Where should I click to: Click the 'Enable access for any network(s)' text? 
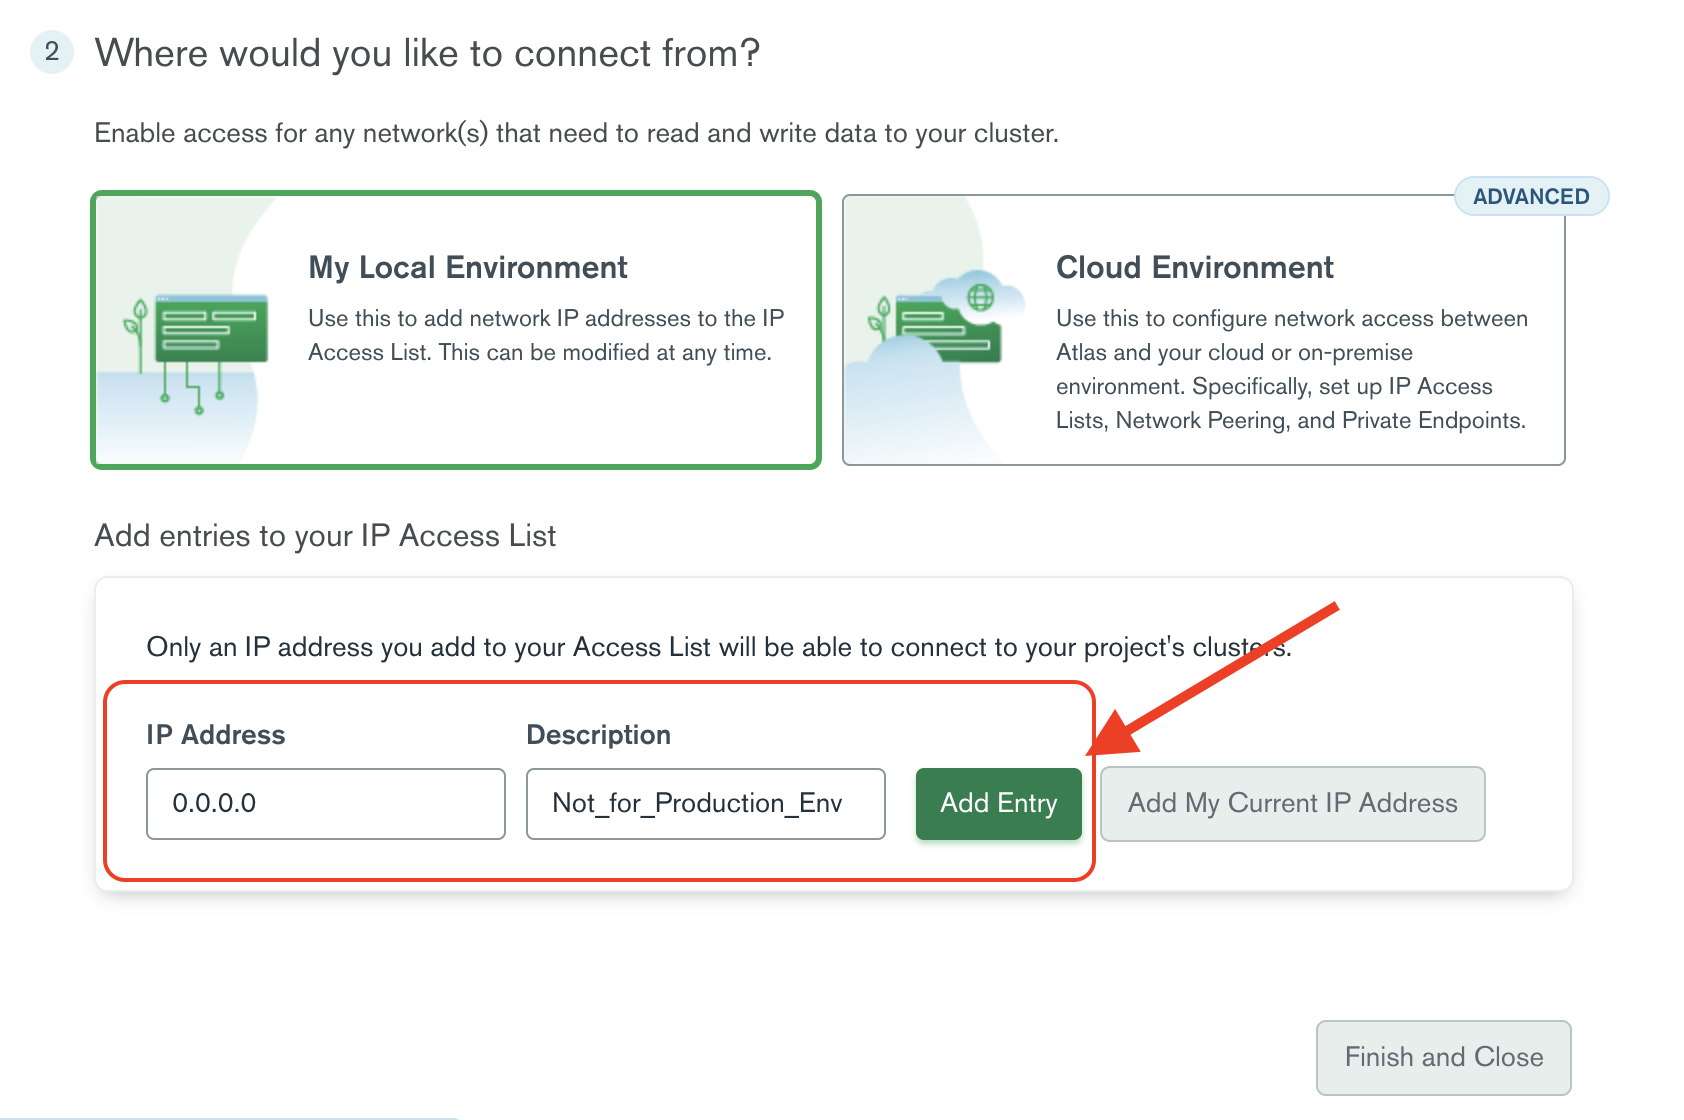click(x=576, y=134)
